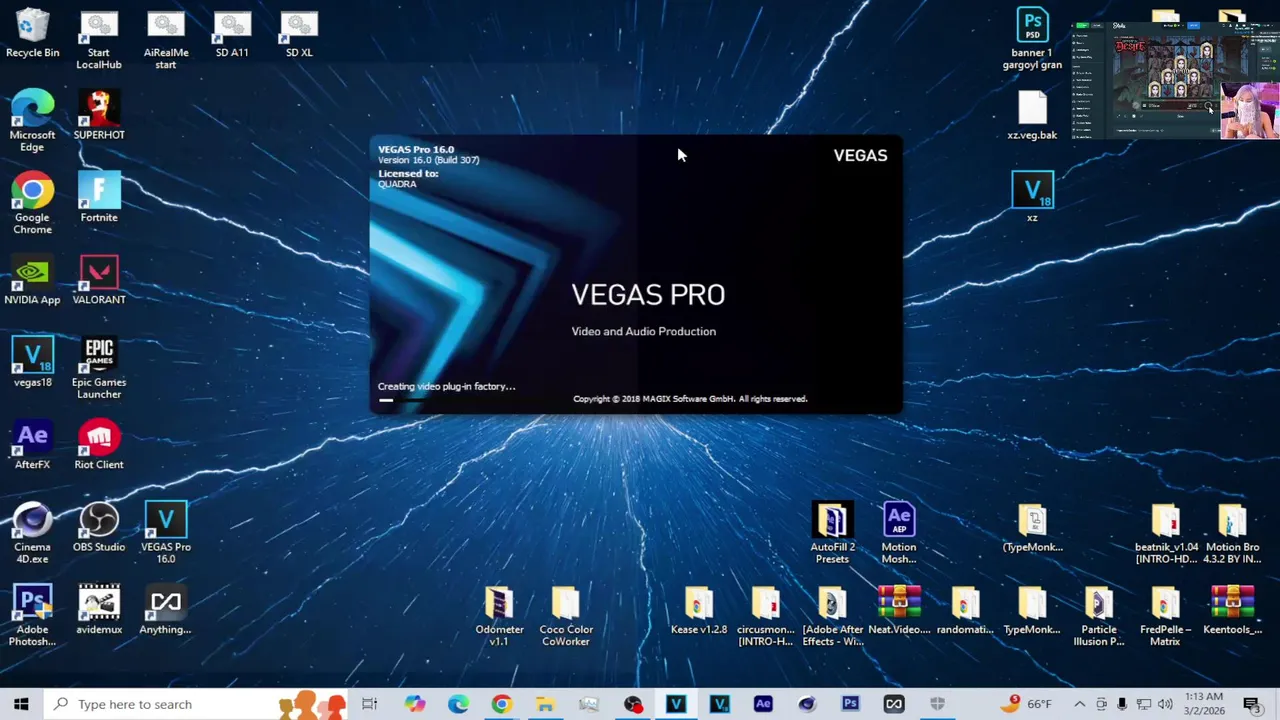Select the vegas18 desktop shortcut

(32, 362)
